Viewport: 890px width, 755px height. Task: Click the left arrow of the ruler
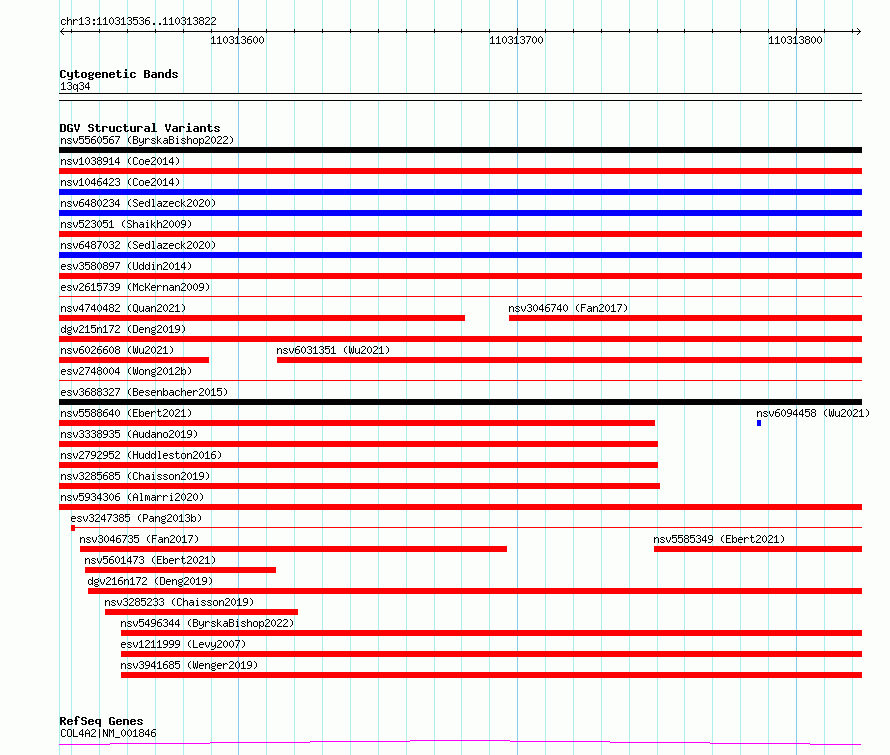64,32
